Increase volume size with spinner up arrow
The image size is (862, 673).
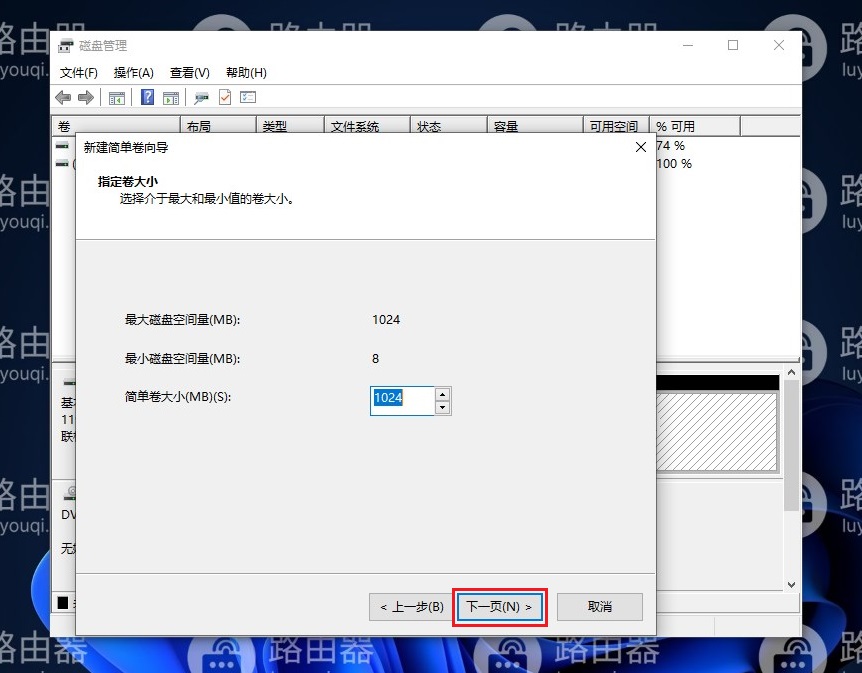(x=443, y=394)
